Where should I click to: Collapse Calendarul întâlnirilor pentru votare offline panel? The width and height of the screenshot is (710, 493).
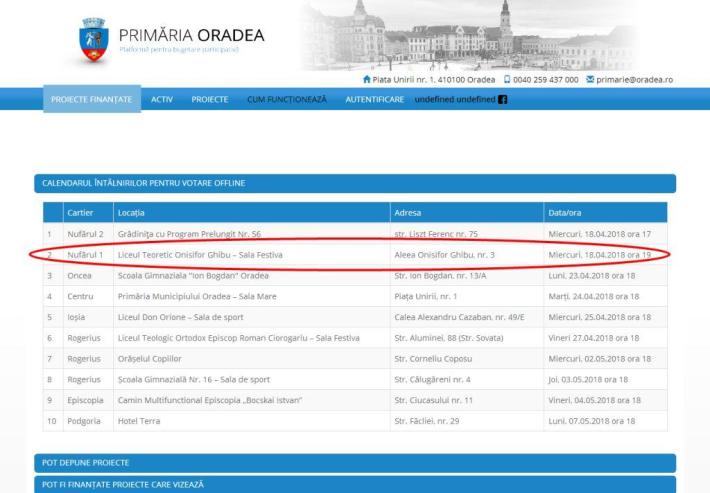point(355,183)
